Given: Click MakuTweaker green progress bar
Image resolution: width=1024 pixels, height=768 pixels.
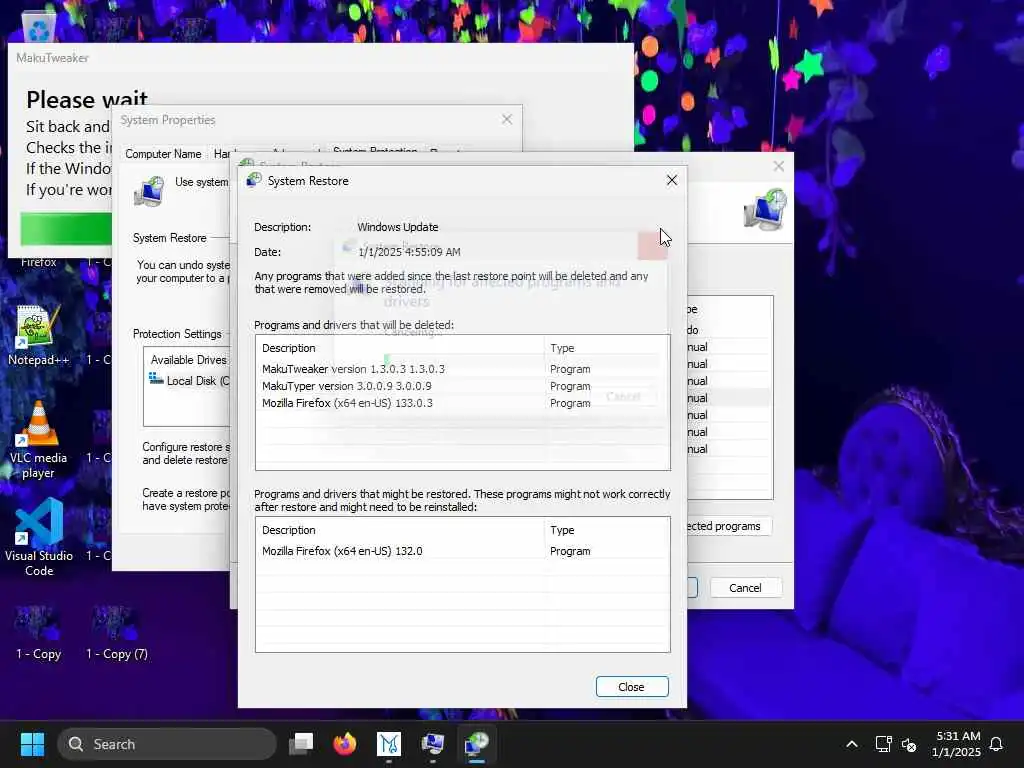Looking at the screenshot, I should (66, 229).
